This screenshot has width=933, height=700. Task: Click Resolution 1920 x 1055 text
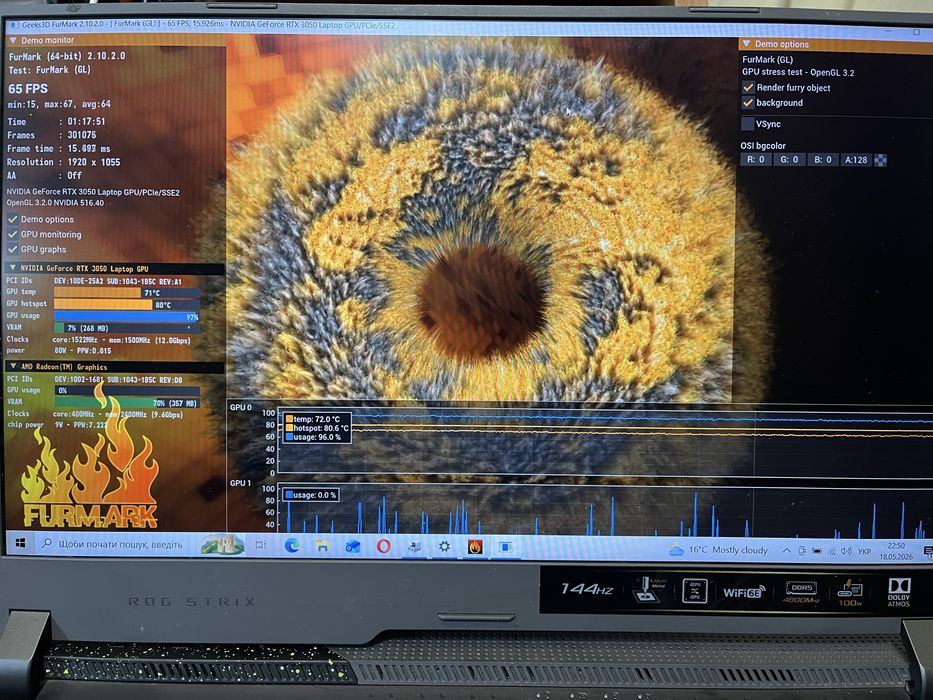[x=64, y=162]
